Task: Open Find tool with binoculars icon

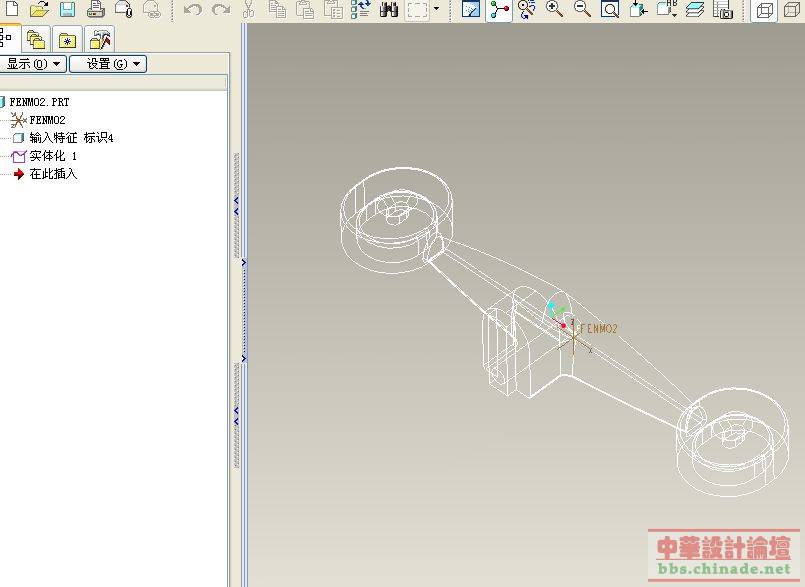Action: 389,10
